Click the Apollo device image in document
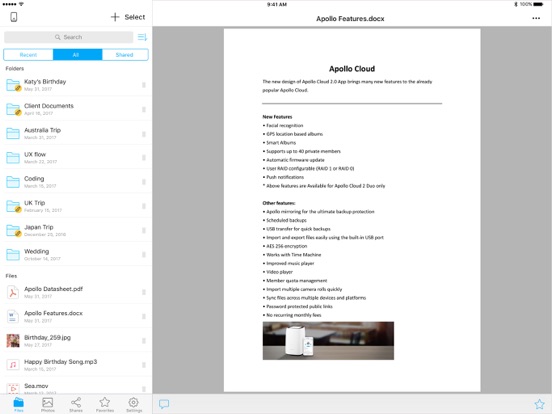The image size is (552, 414). [x=328, y=341]
